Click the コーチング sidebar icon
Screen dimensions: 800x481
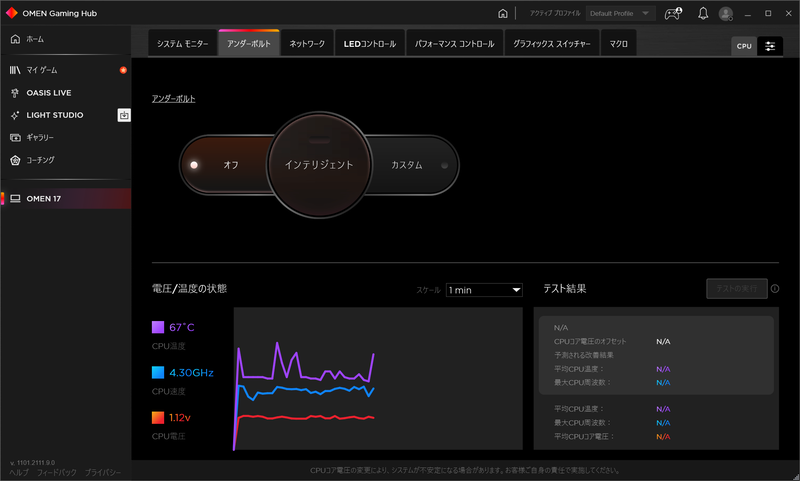click(x=15, y=160)
